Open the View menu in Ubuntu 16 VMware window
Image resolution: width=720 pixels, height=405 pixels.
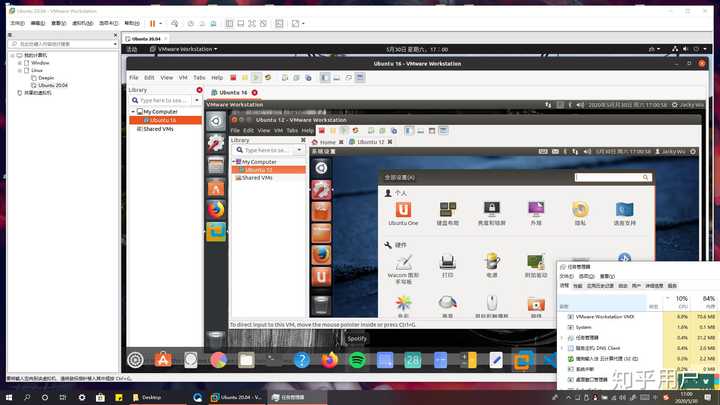tap(167, 78)
